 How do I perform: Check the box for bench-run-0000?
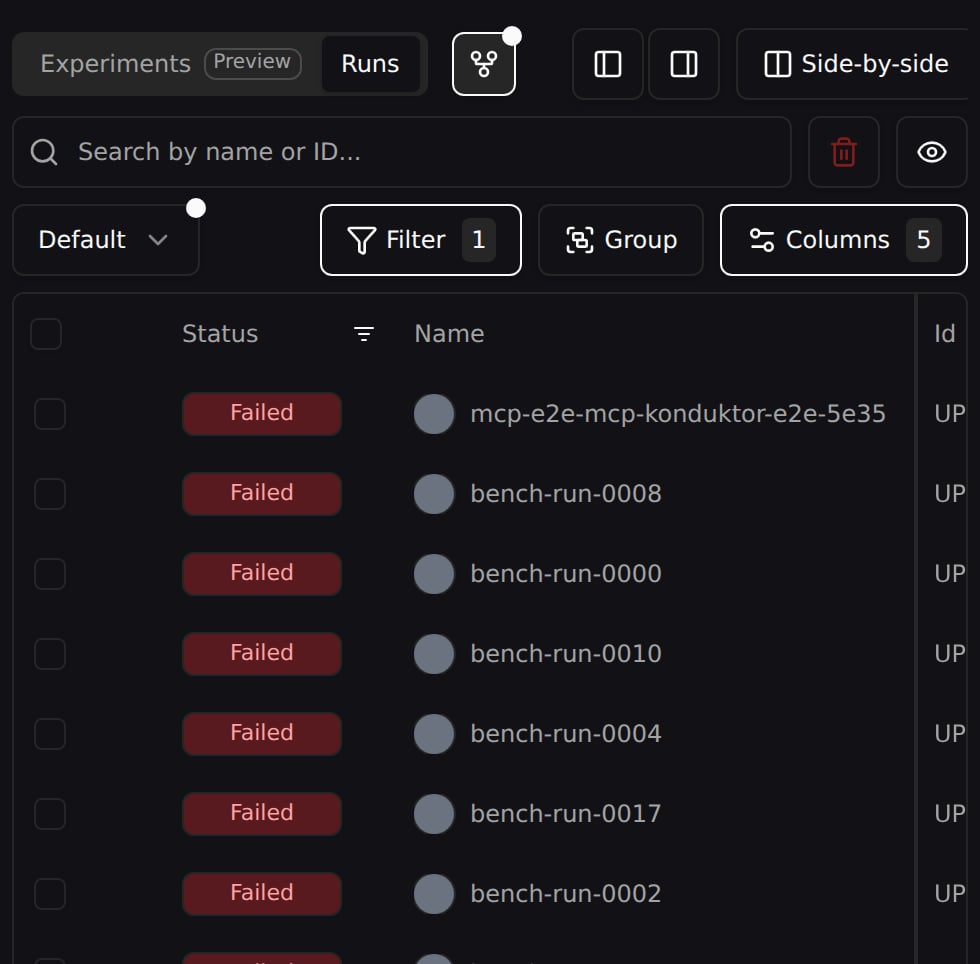point(50,574)
